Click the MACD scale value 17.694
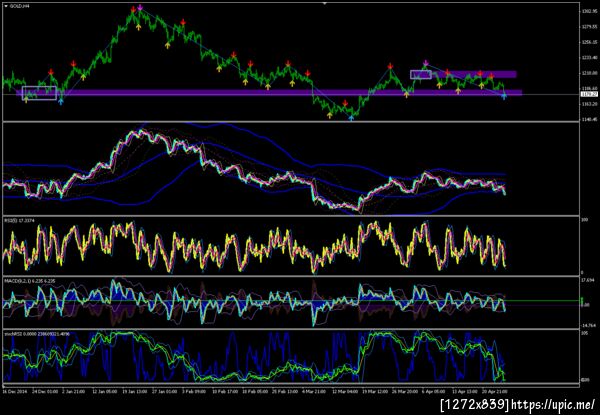 [x=587, y=280]
